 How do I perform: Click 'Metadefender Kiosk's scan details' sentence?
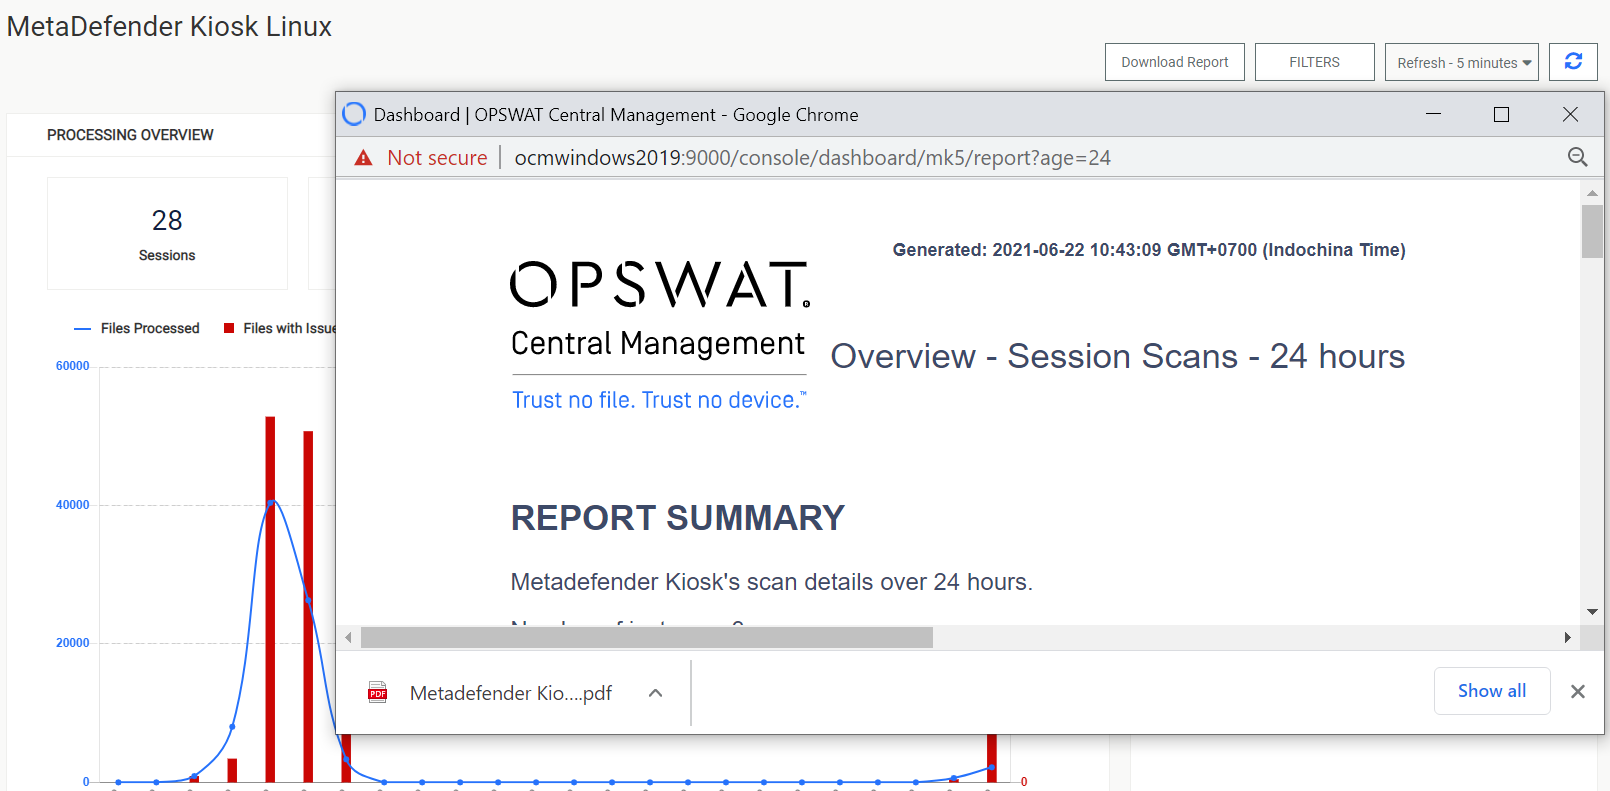[x=771, y=582]
